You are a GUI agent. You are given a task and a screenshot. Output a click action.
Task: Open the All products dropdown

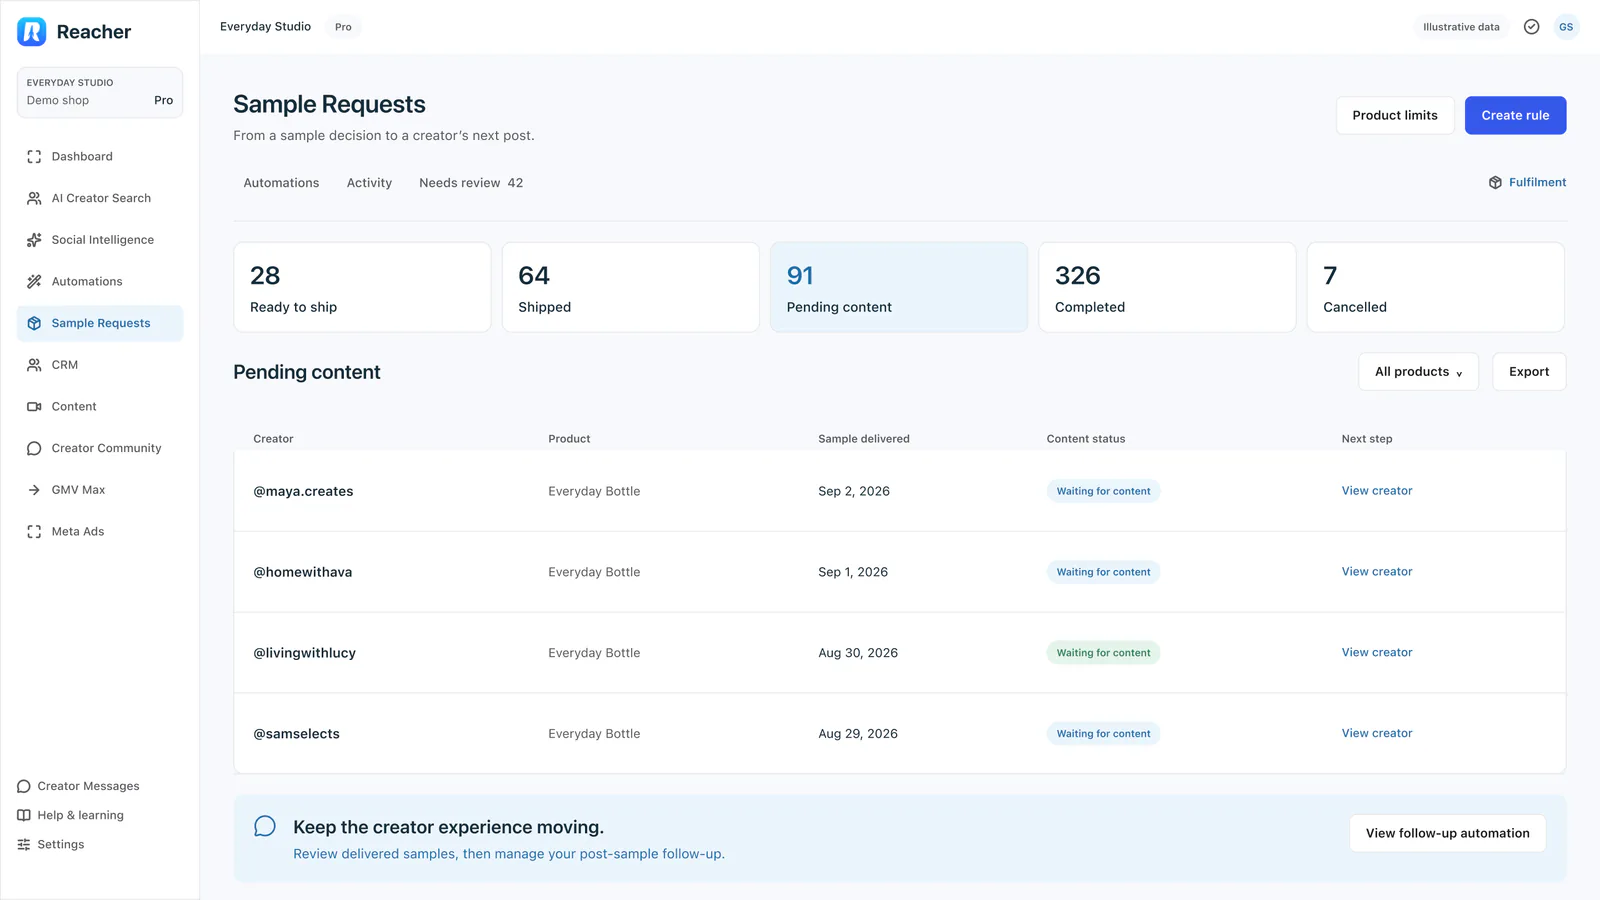pos(1418,372)
